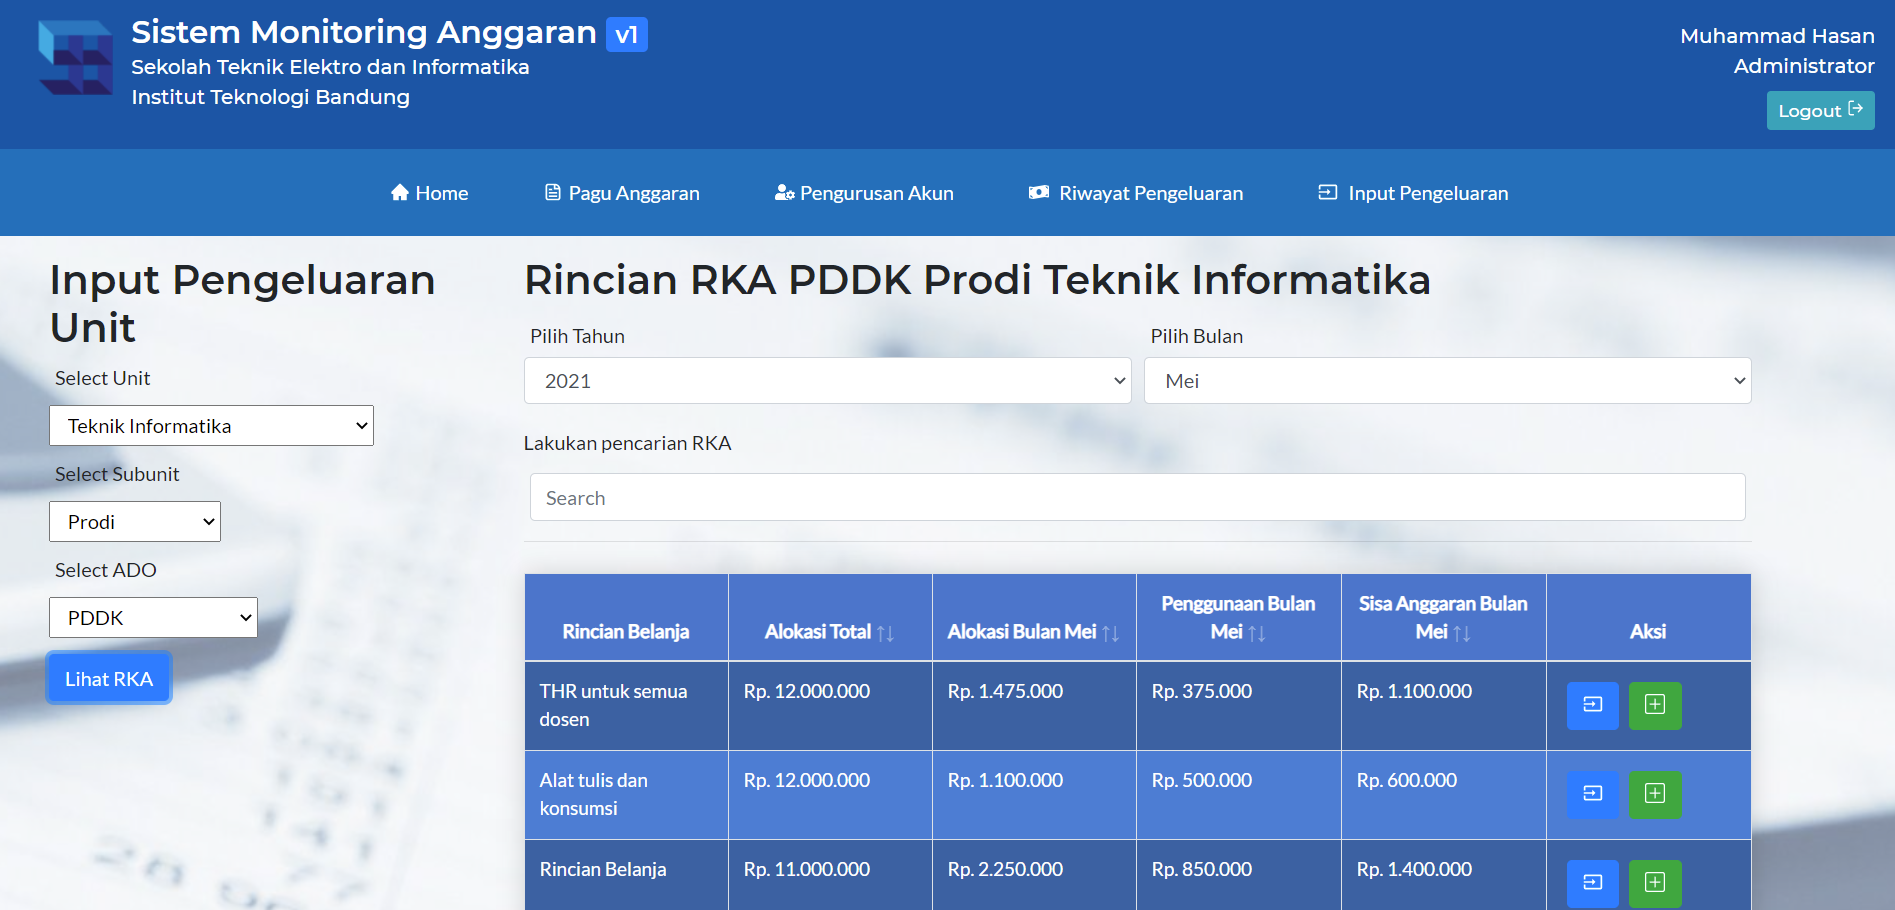Open Pengurusan Akun menu item
Image resolution: width=1895 pixels, height=910 pixels.
coord(864,193)
